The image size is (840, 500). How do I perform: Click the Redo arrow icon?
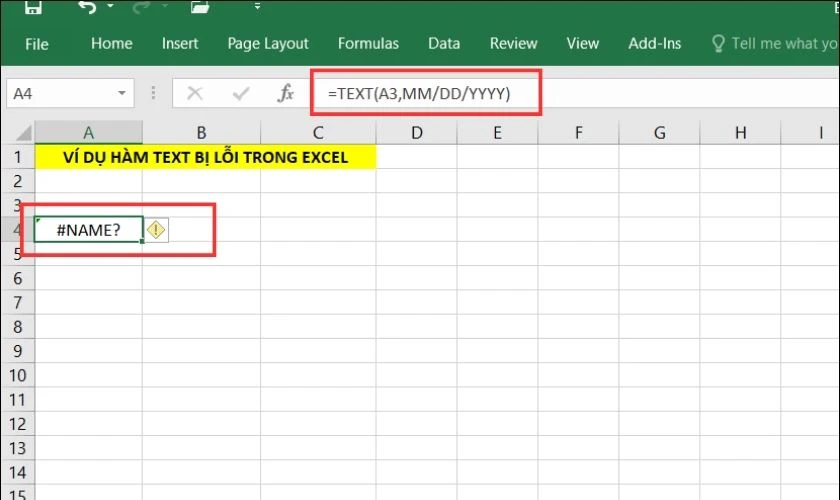tap(141, 6)
